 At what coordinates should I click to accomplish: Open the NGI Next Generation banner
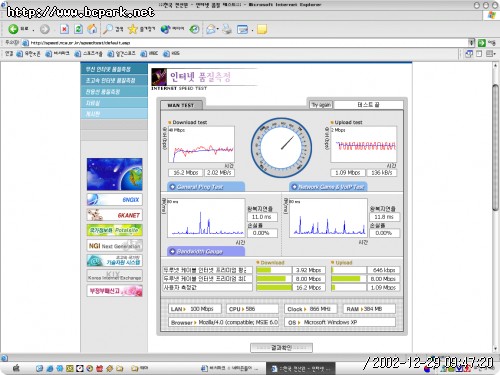pos(114,246)
